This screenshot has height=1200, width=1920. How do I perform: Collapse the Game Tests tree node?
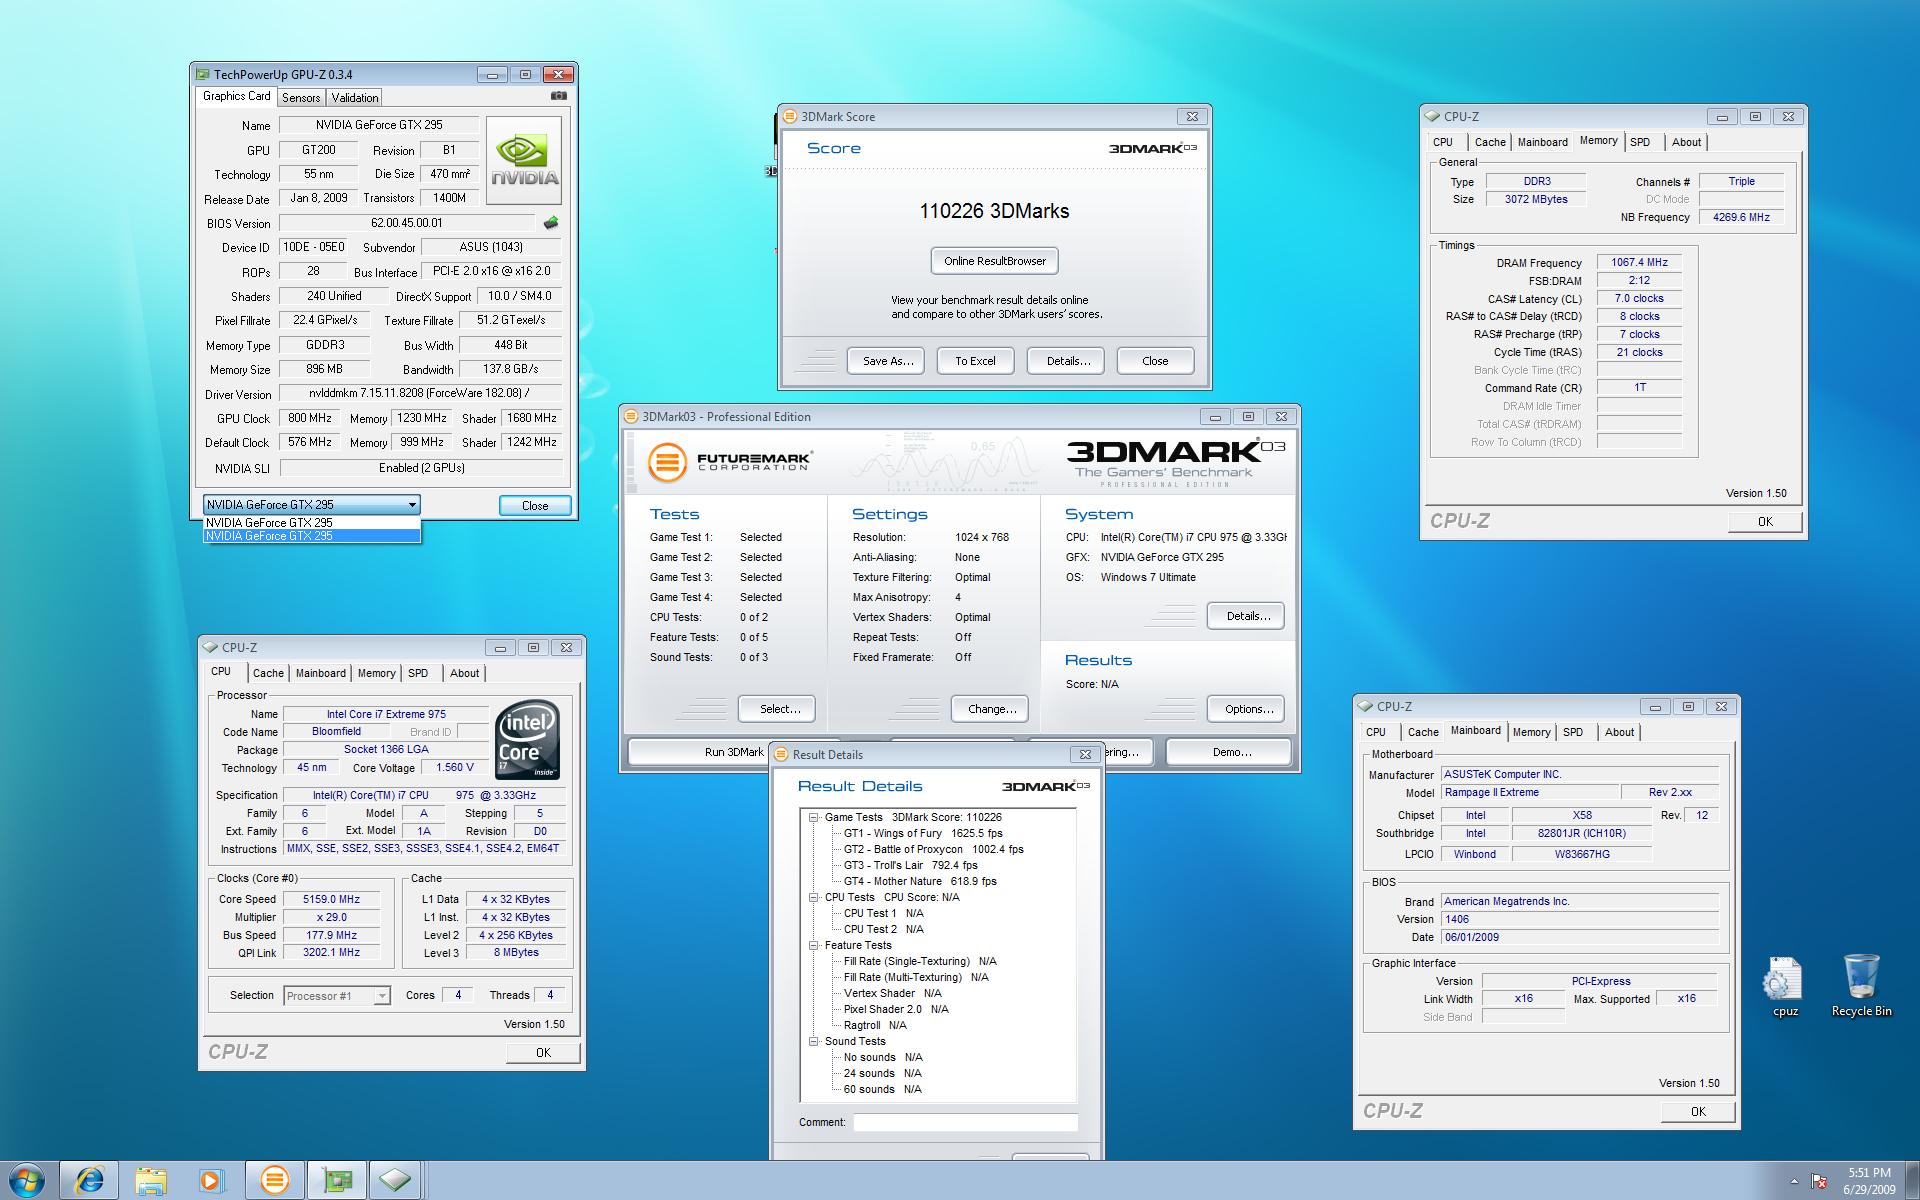tap(815, 817)
